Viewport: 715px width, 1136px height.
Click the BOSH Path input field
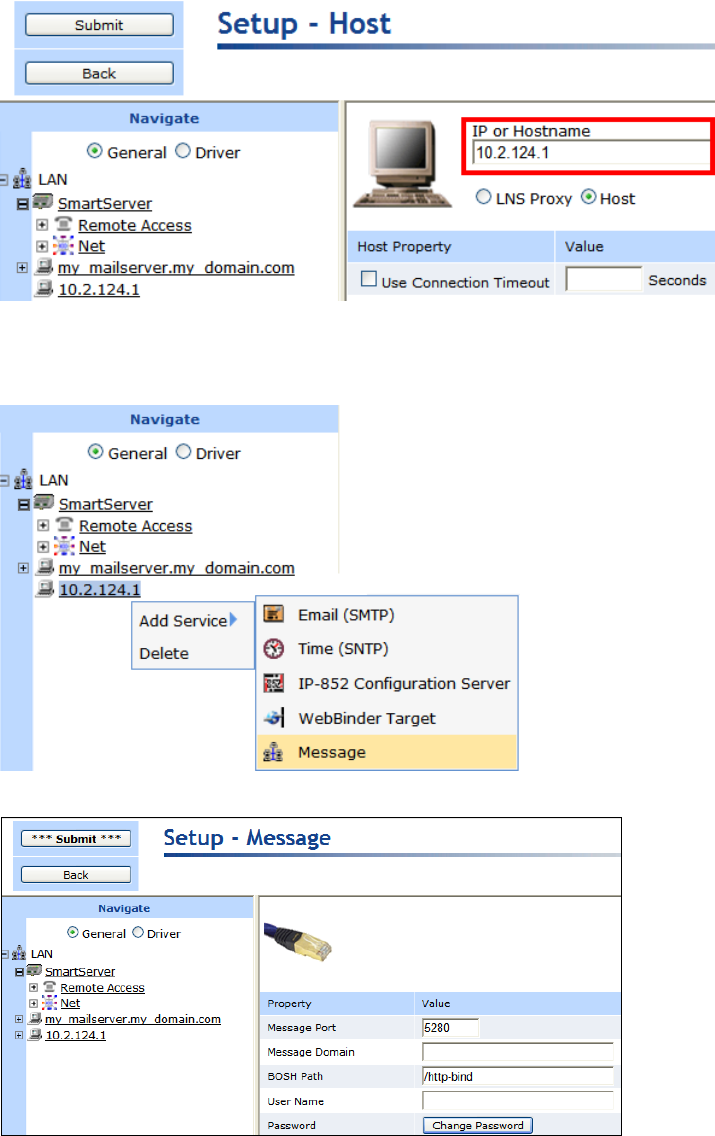click(517, 1077)
